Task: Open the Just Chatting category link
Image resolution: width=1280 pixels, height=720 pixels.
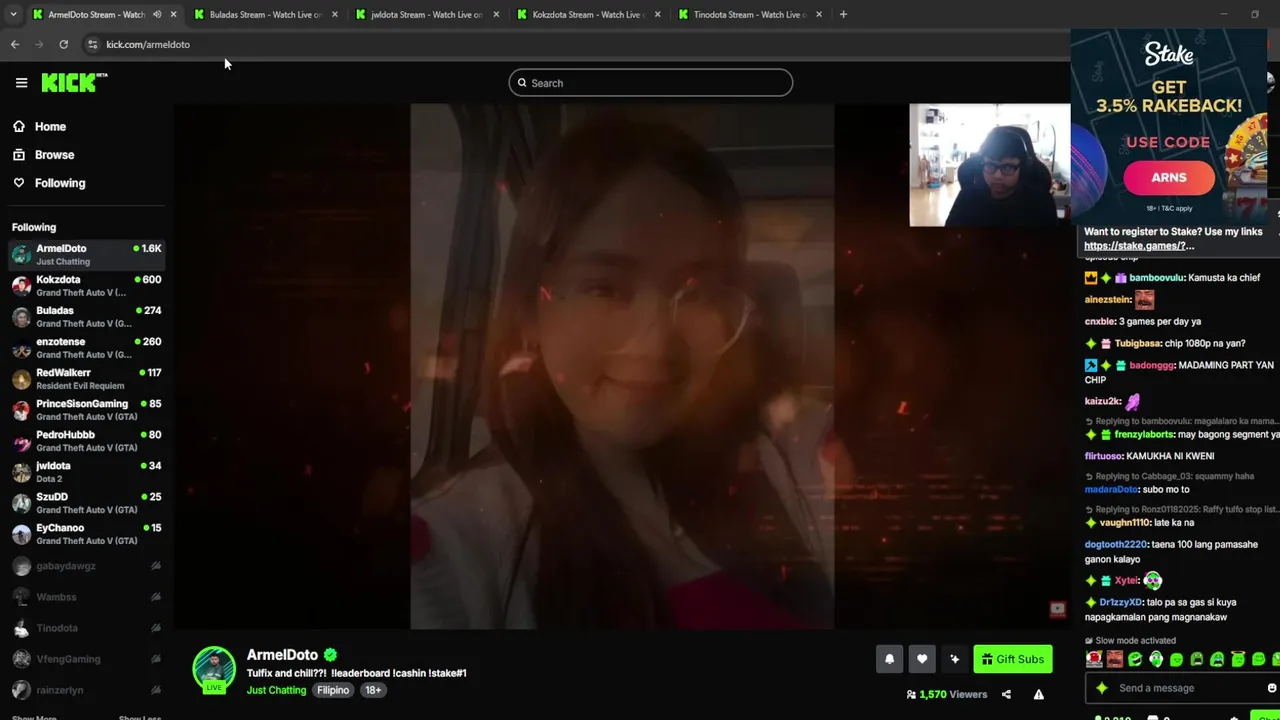Action: point(276,690)
